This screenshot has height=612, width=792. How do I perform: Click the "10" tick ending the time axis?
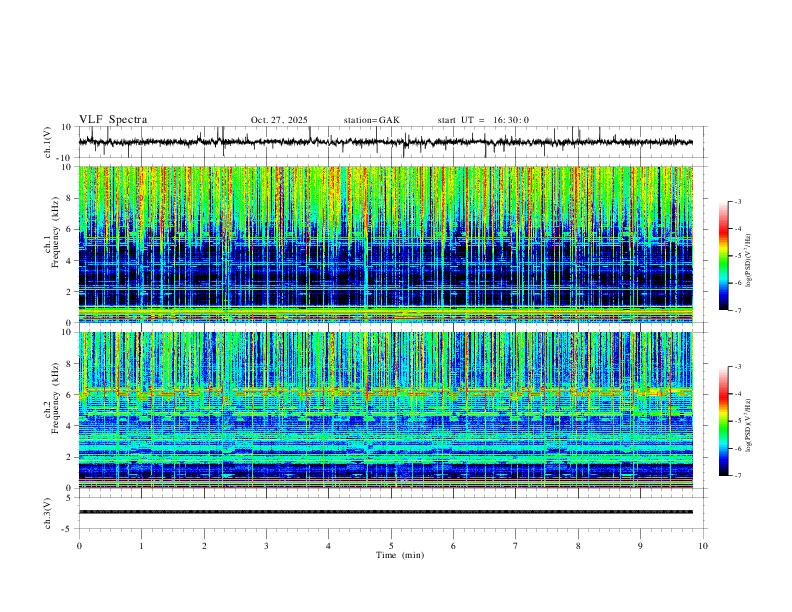(x=703, y=546)
